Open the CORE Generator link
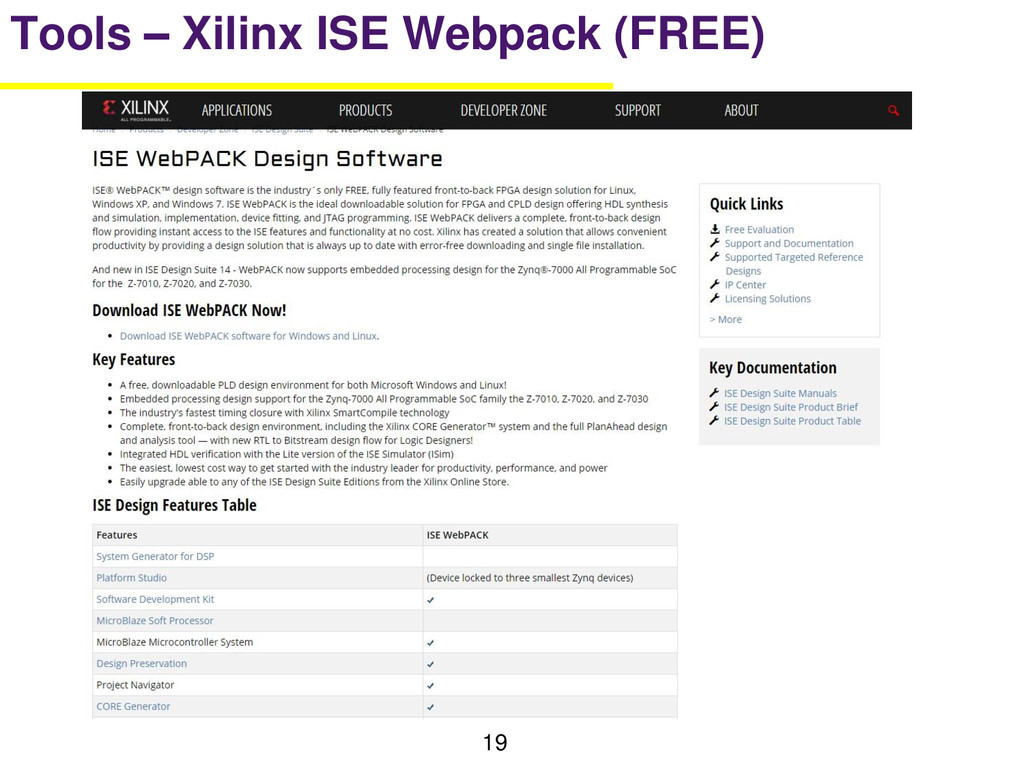Image resolution: width=1024 pixels, height=768 pixels. point(133,707)
